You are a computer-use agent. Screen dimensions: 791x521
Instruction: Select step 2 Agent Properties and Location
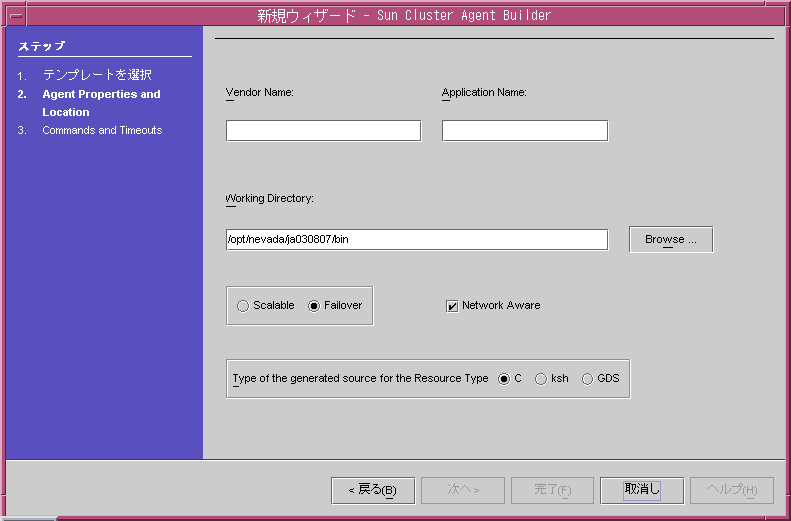pyautogui.click(x=101, y=103)
